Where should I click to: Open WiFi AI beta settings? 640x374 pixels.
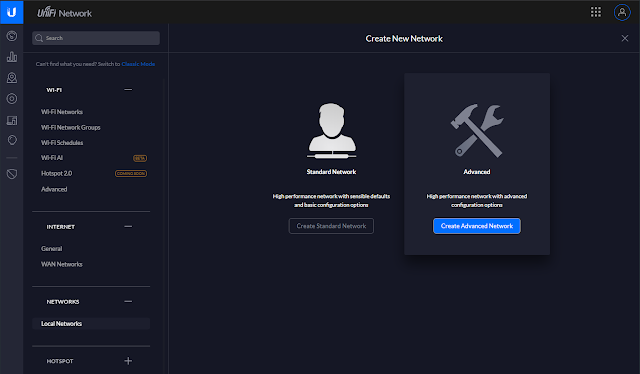[x=52, y=158]
